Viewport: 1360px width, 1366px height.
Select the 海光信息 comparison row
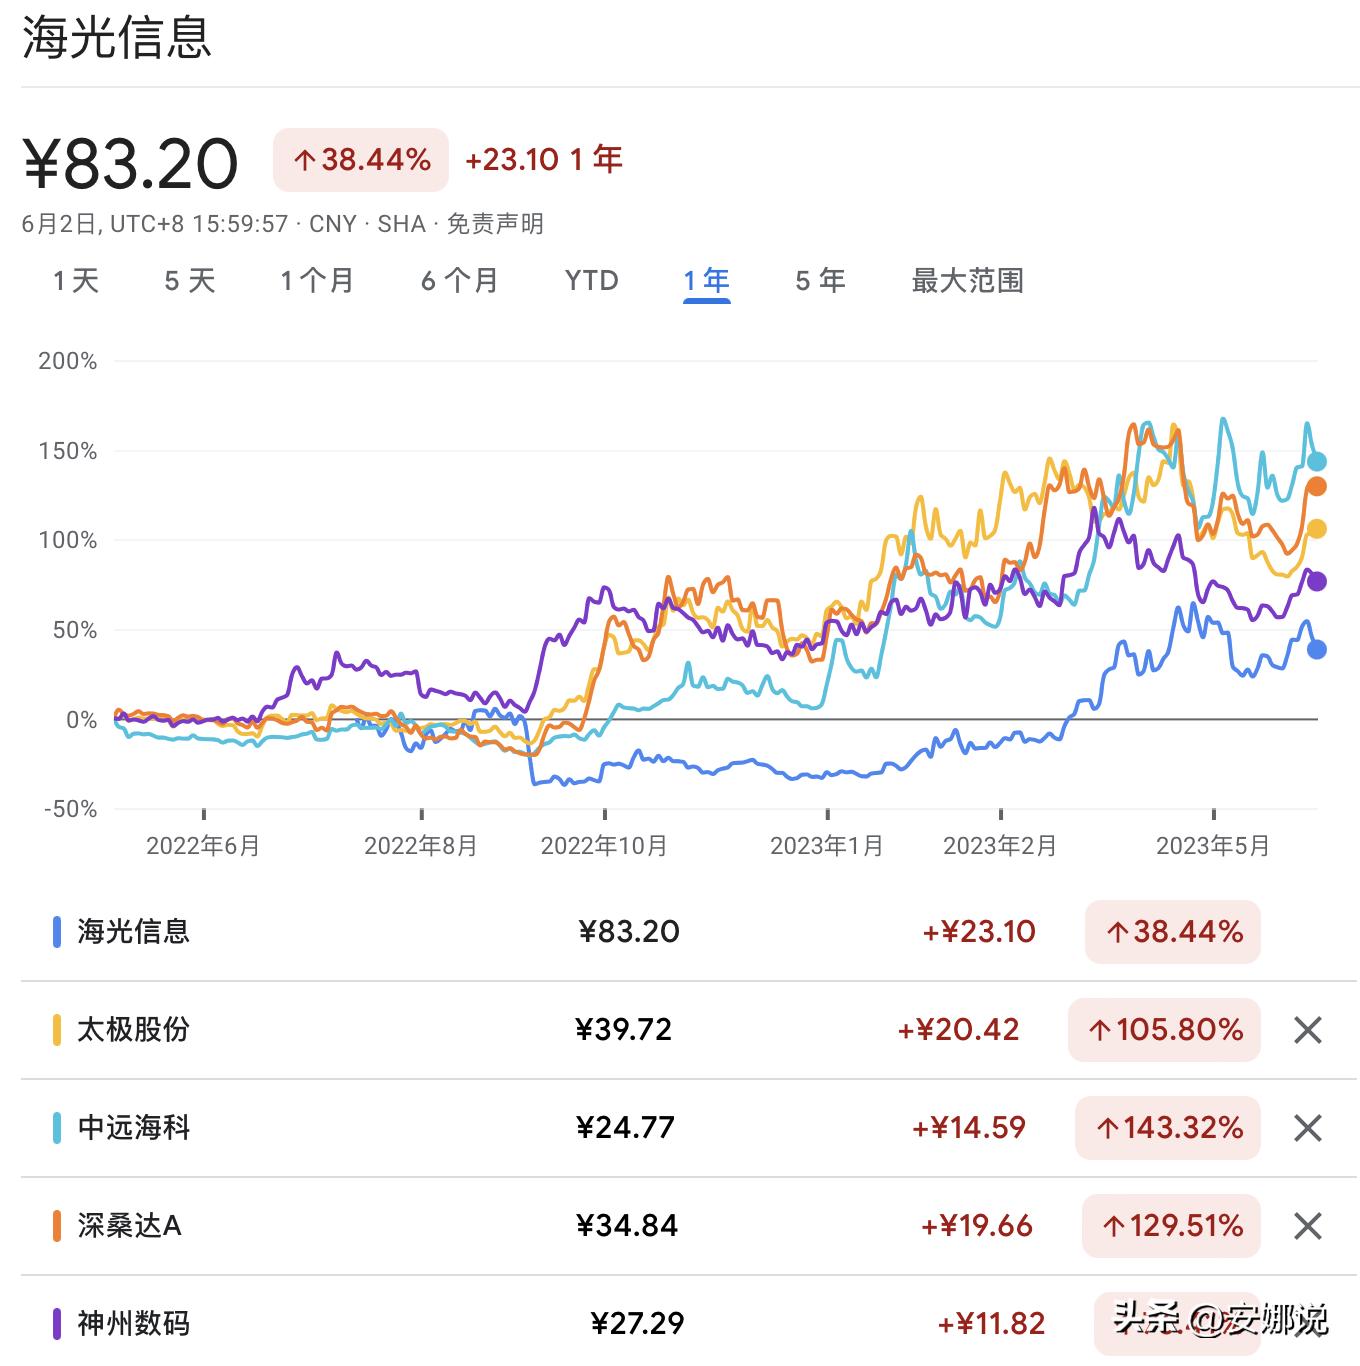click(400, 931)
